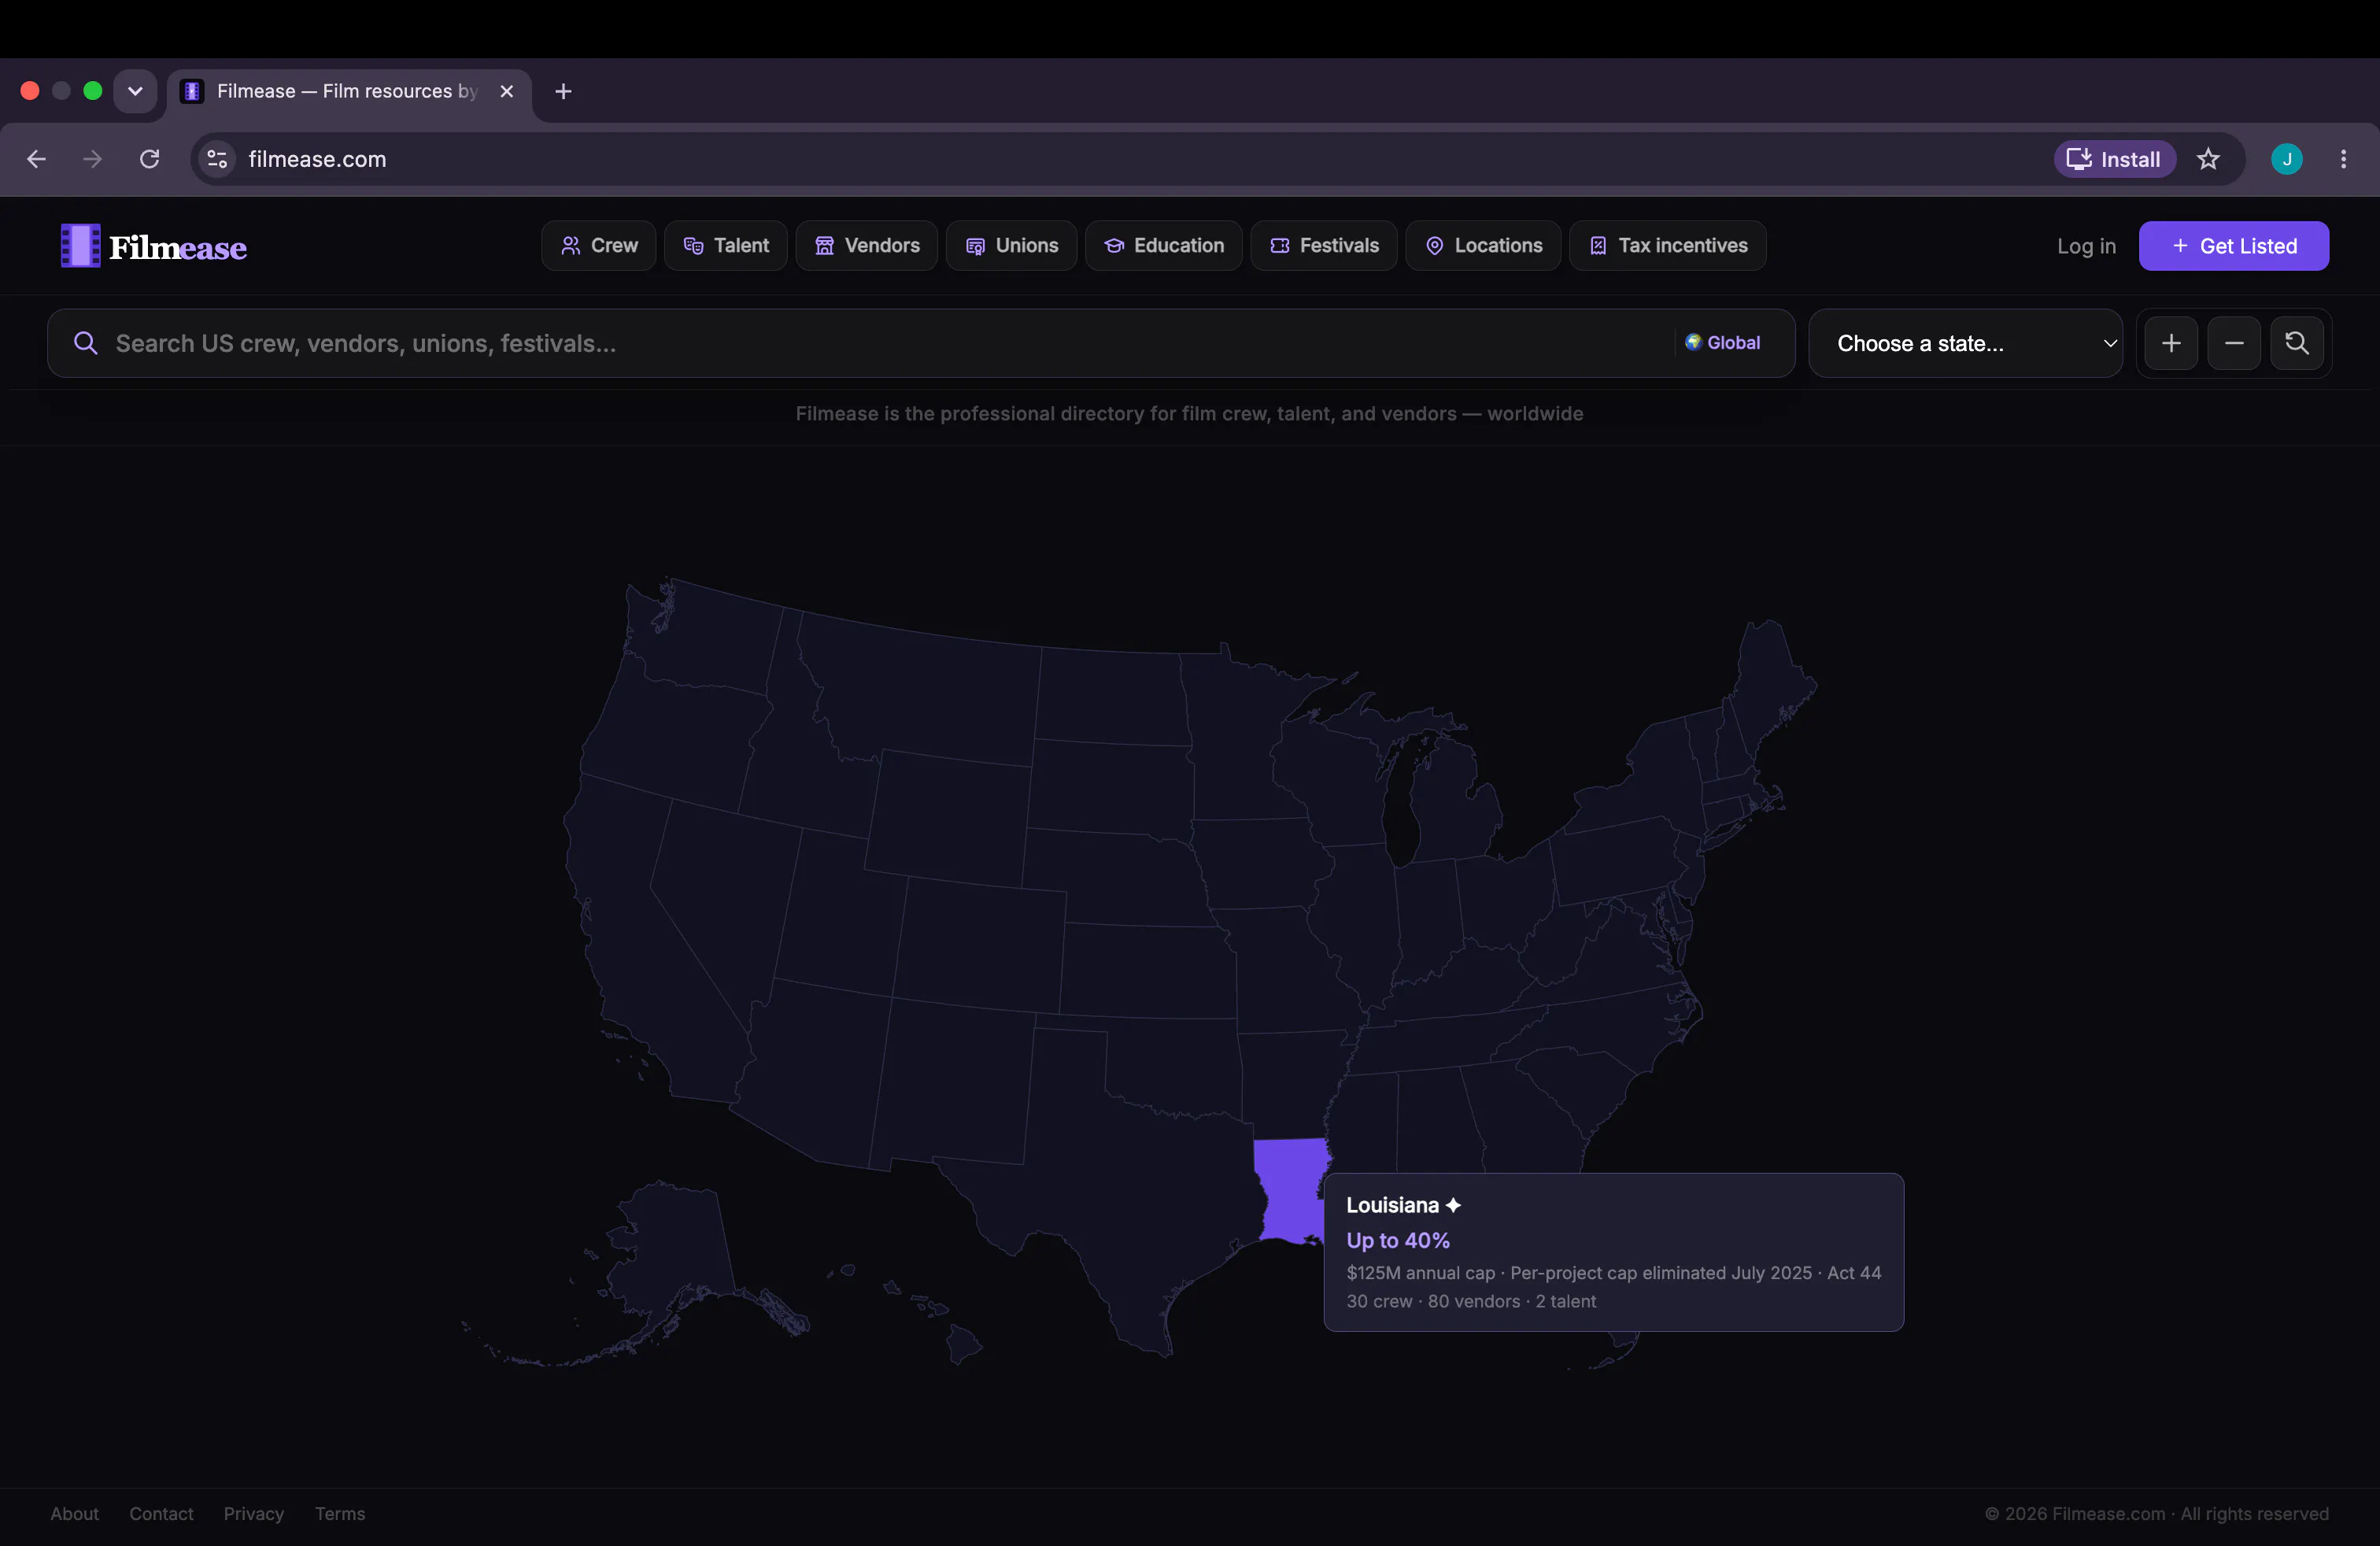The width and height of the screenshot is (2380, 1546).
Task: Open the Chrome three-dot menu
Action: 2343,159
